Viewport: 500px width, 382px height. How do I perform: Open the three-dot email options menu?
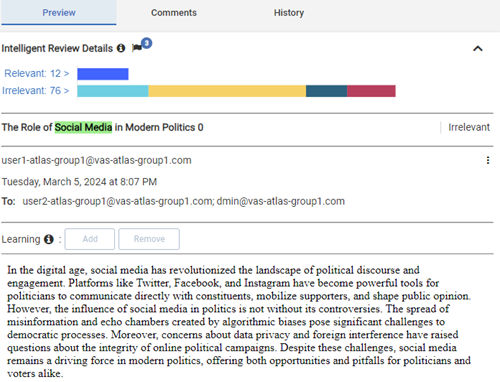coord(488,160)
